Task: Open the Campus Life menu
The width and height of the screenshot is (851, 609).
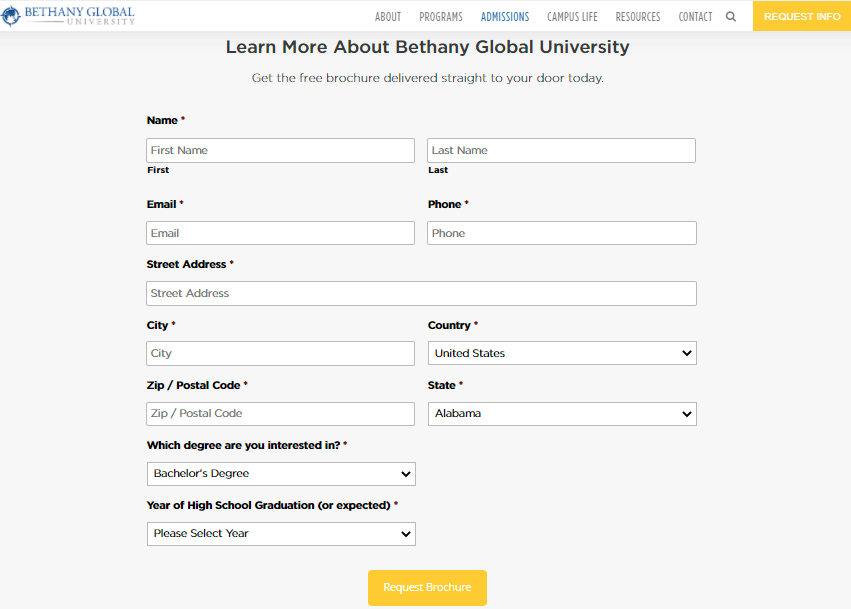Action: click(x=572, y=17)
